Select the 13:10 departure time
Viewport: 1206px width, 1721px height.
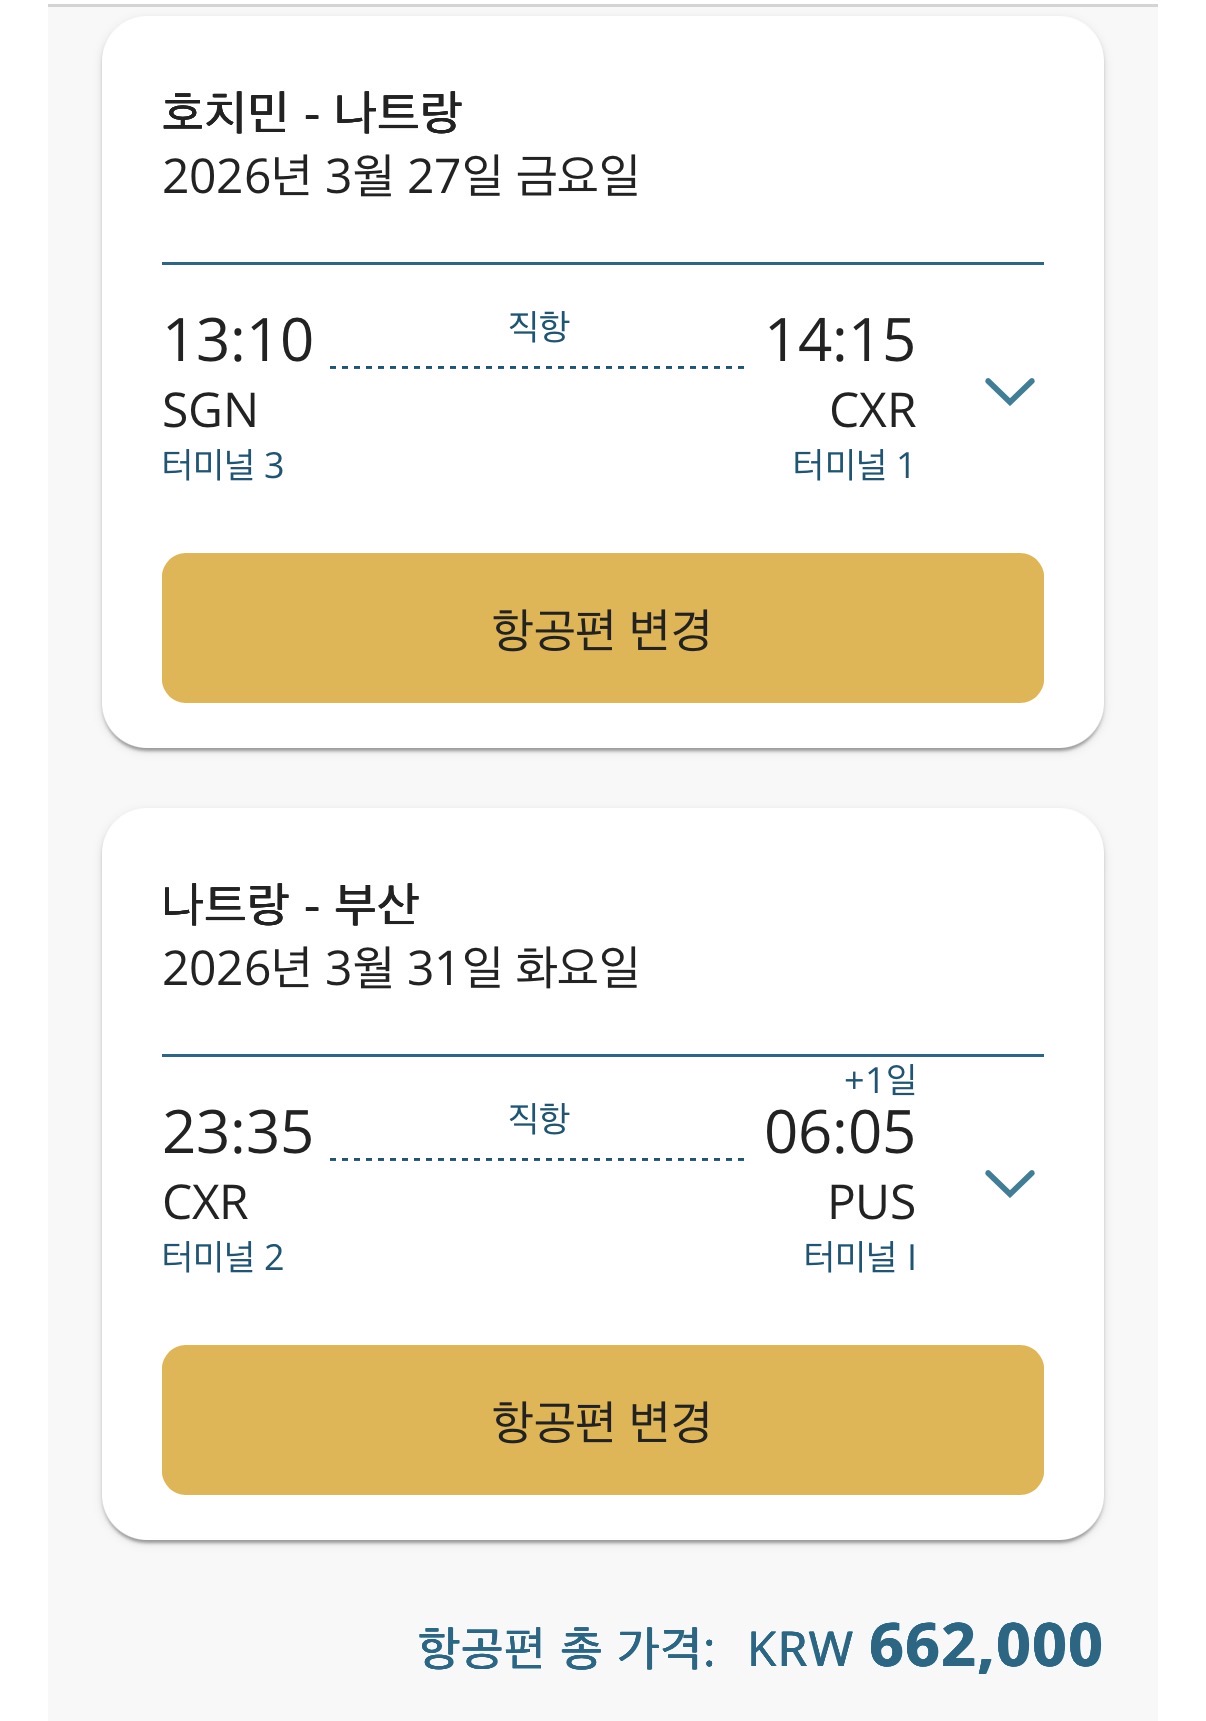[238, 340]
